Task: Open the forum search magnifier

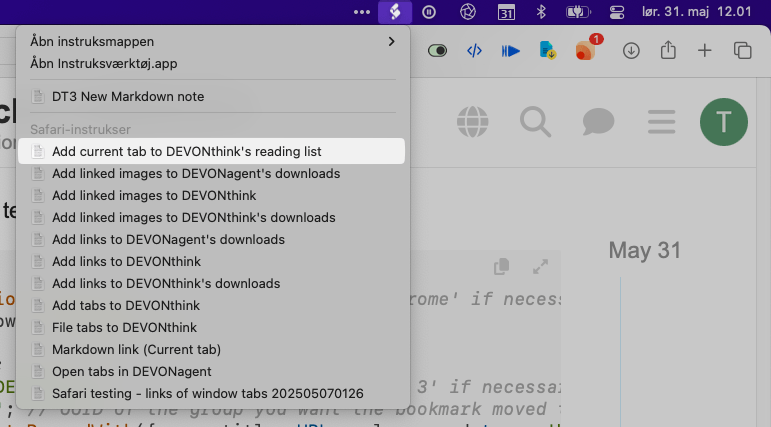Action: click(535, 122)
